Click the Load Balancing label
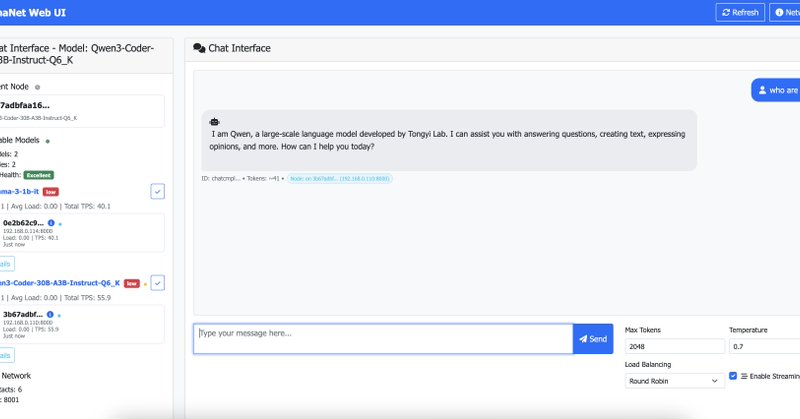This screenshot has height=419, width=800. (x=648, y=364)
